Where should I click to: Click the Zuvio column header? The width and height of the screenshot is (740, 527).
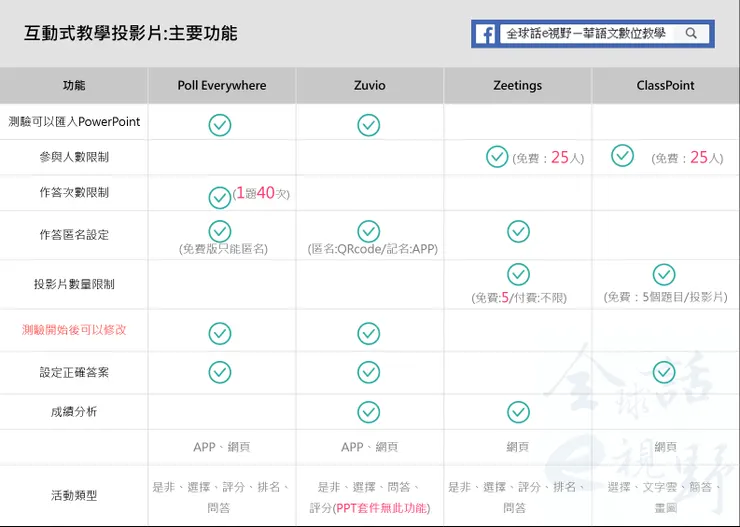click(370, 85)
